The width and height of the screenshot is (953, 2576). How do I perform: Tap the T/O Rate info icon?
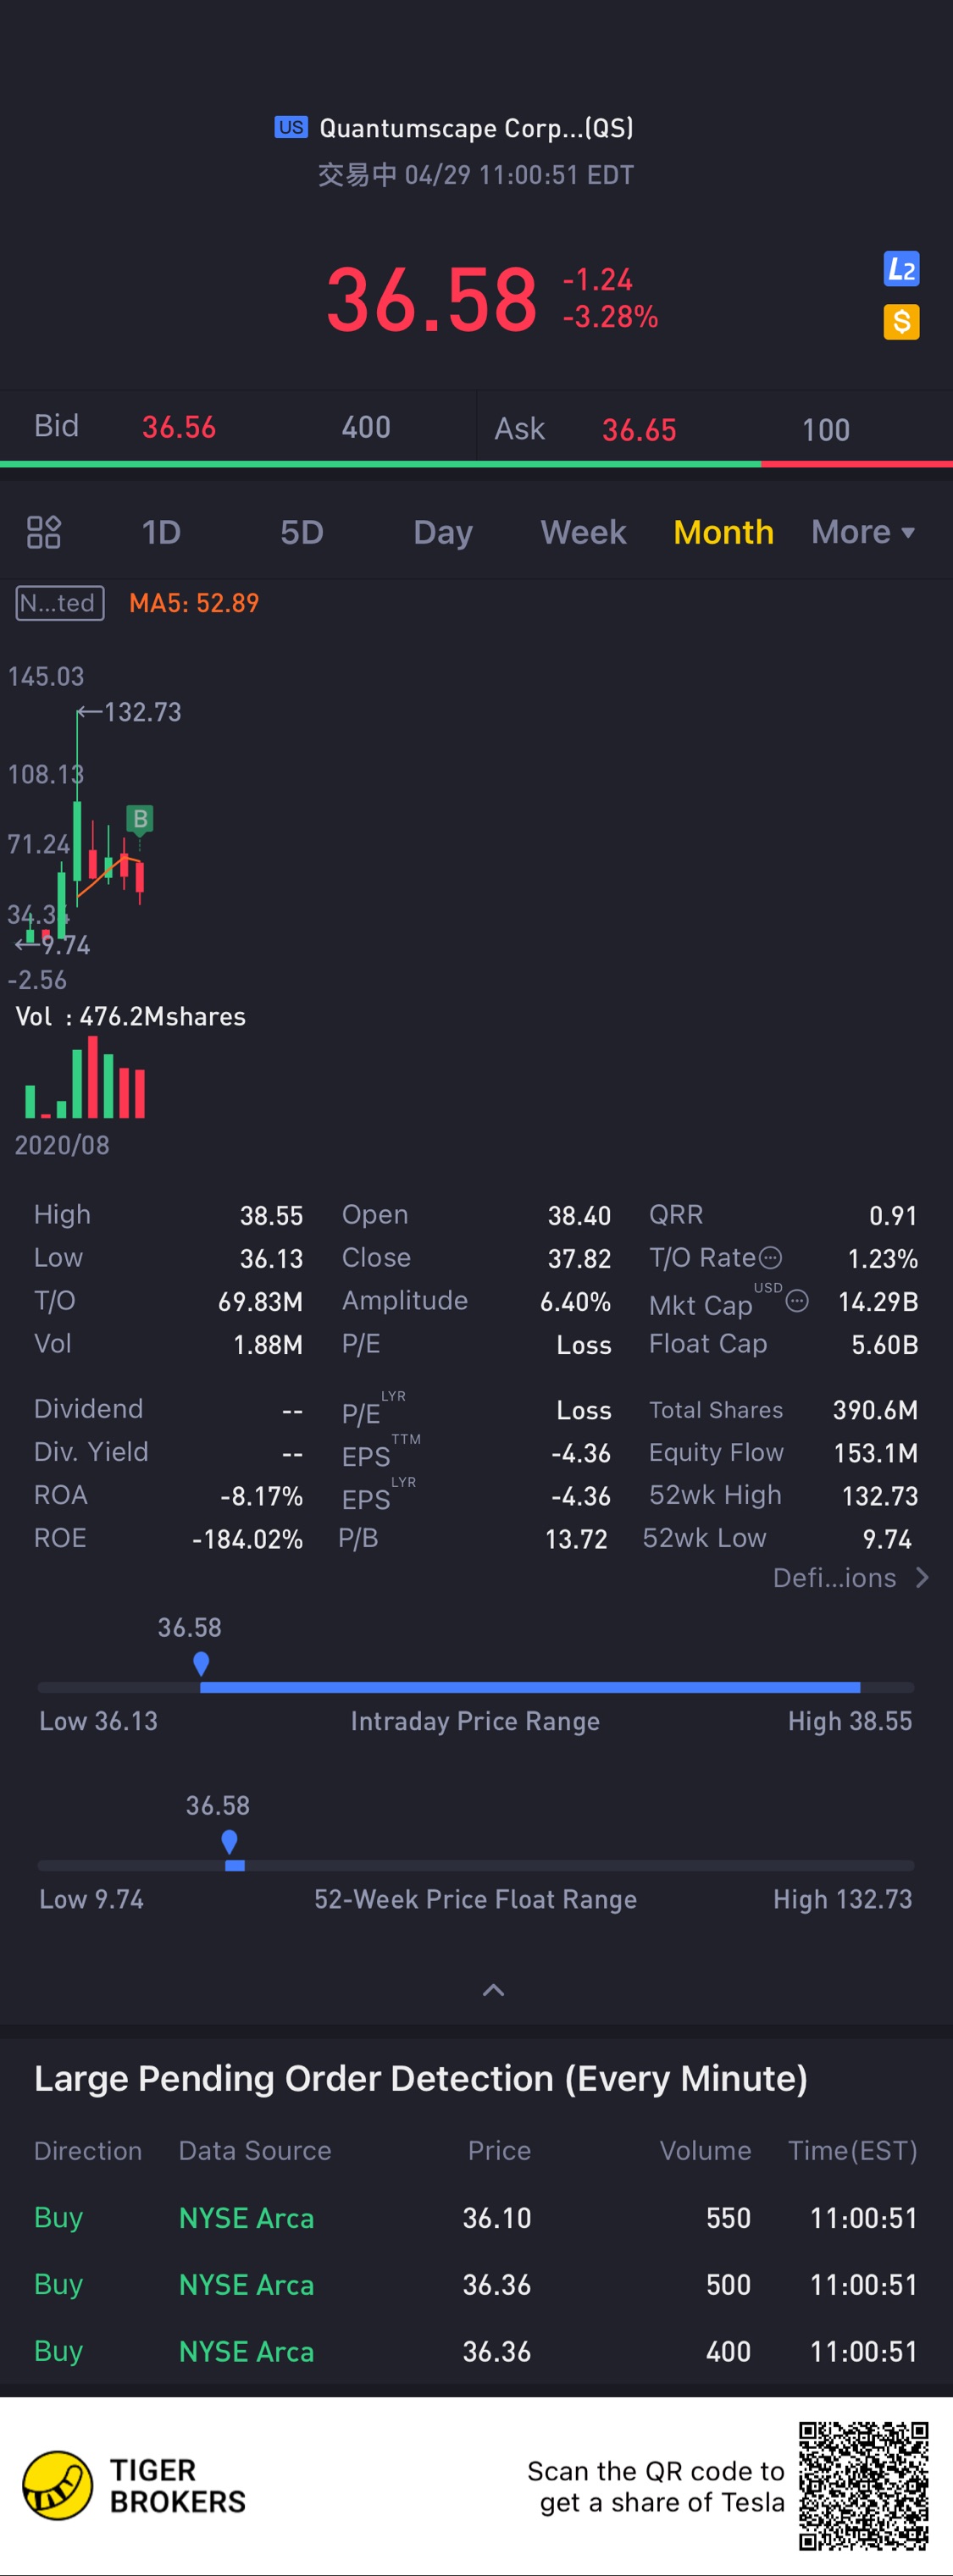click(x=770, y=1257)
